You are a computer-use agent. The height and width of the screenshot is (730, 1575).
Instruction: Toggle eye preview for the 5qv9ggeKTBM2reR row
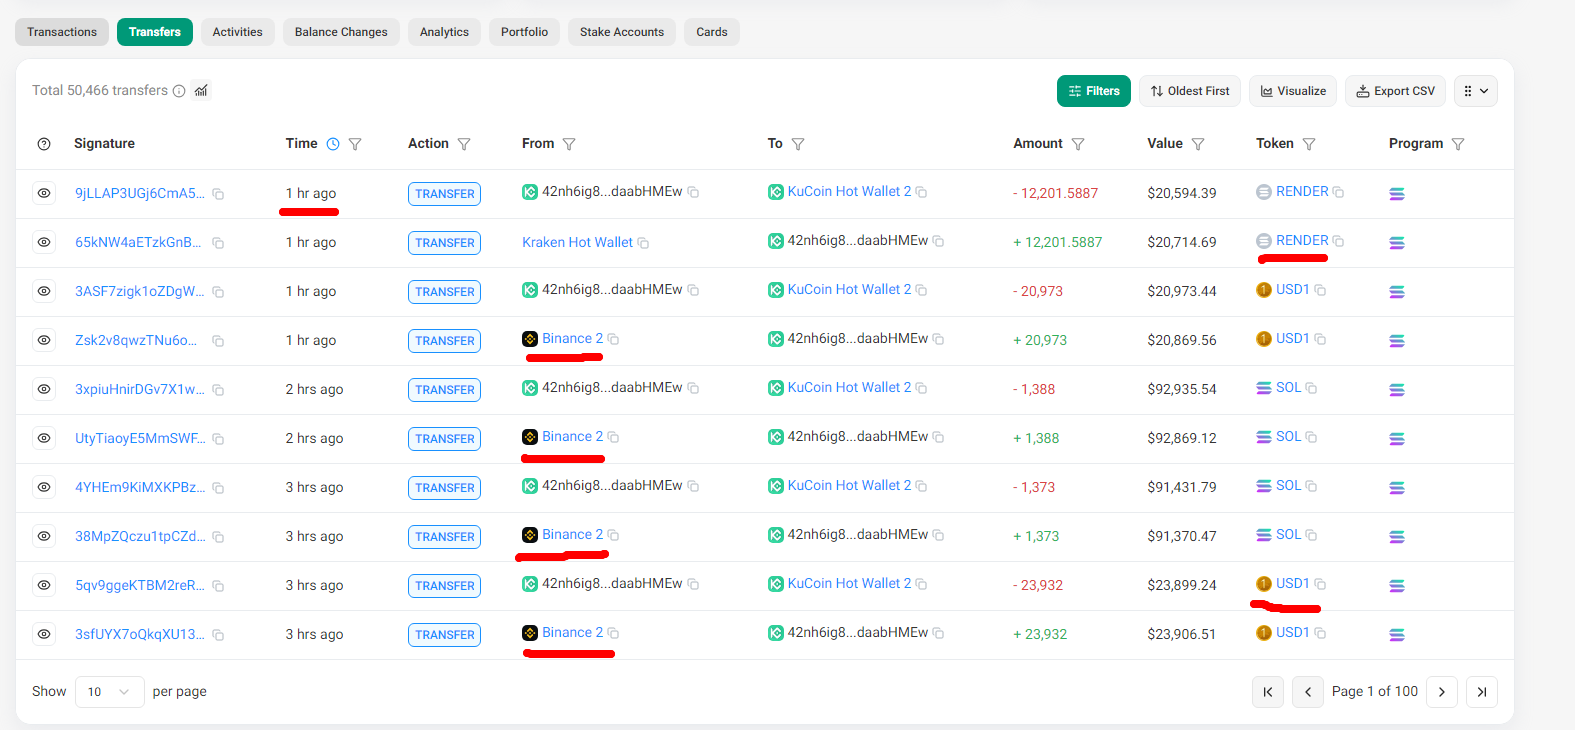(x=44, y=585)
